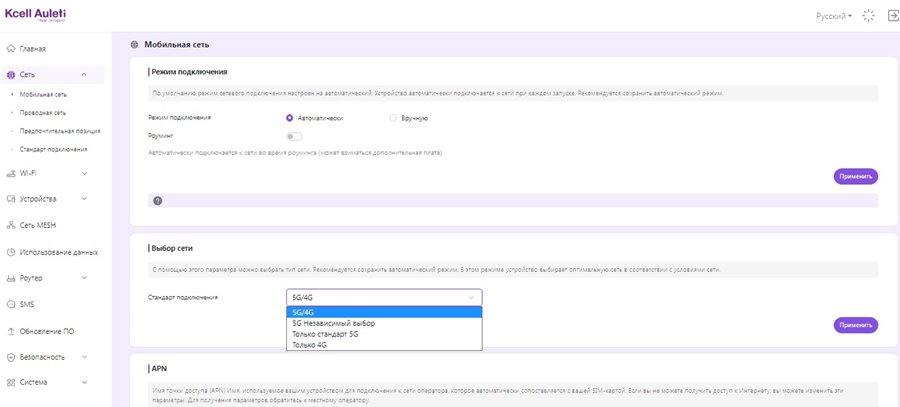
Task: Toggle the Роуминг switch
Action: pos(294,136)
